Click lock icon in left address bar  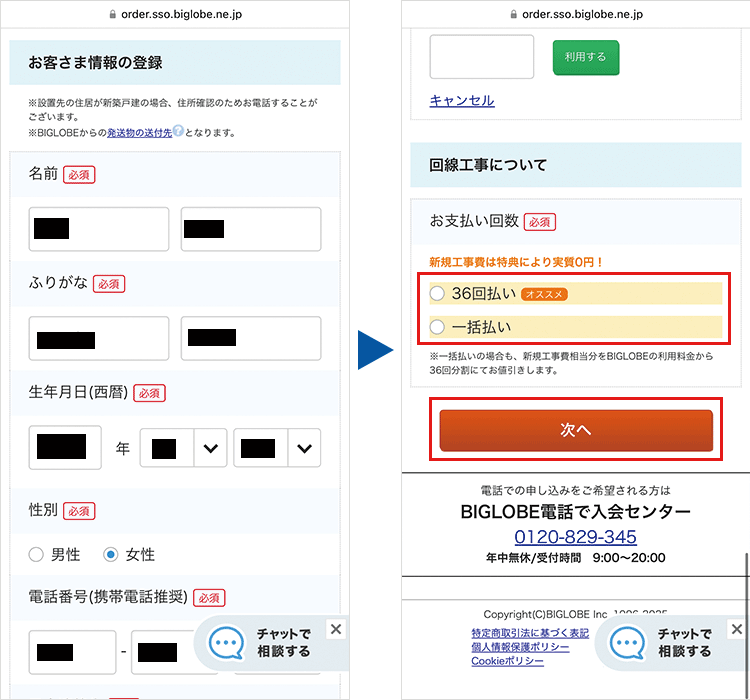click(113, 14)
